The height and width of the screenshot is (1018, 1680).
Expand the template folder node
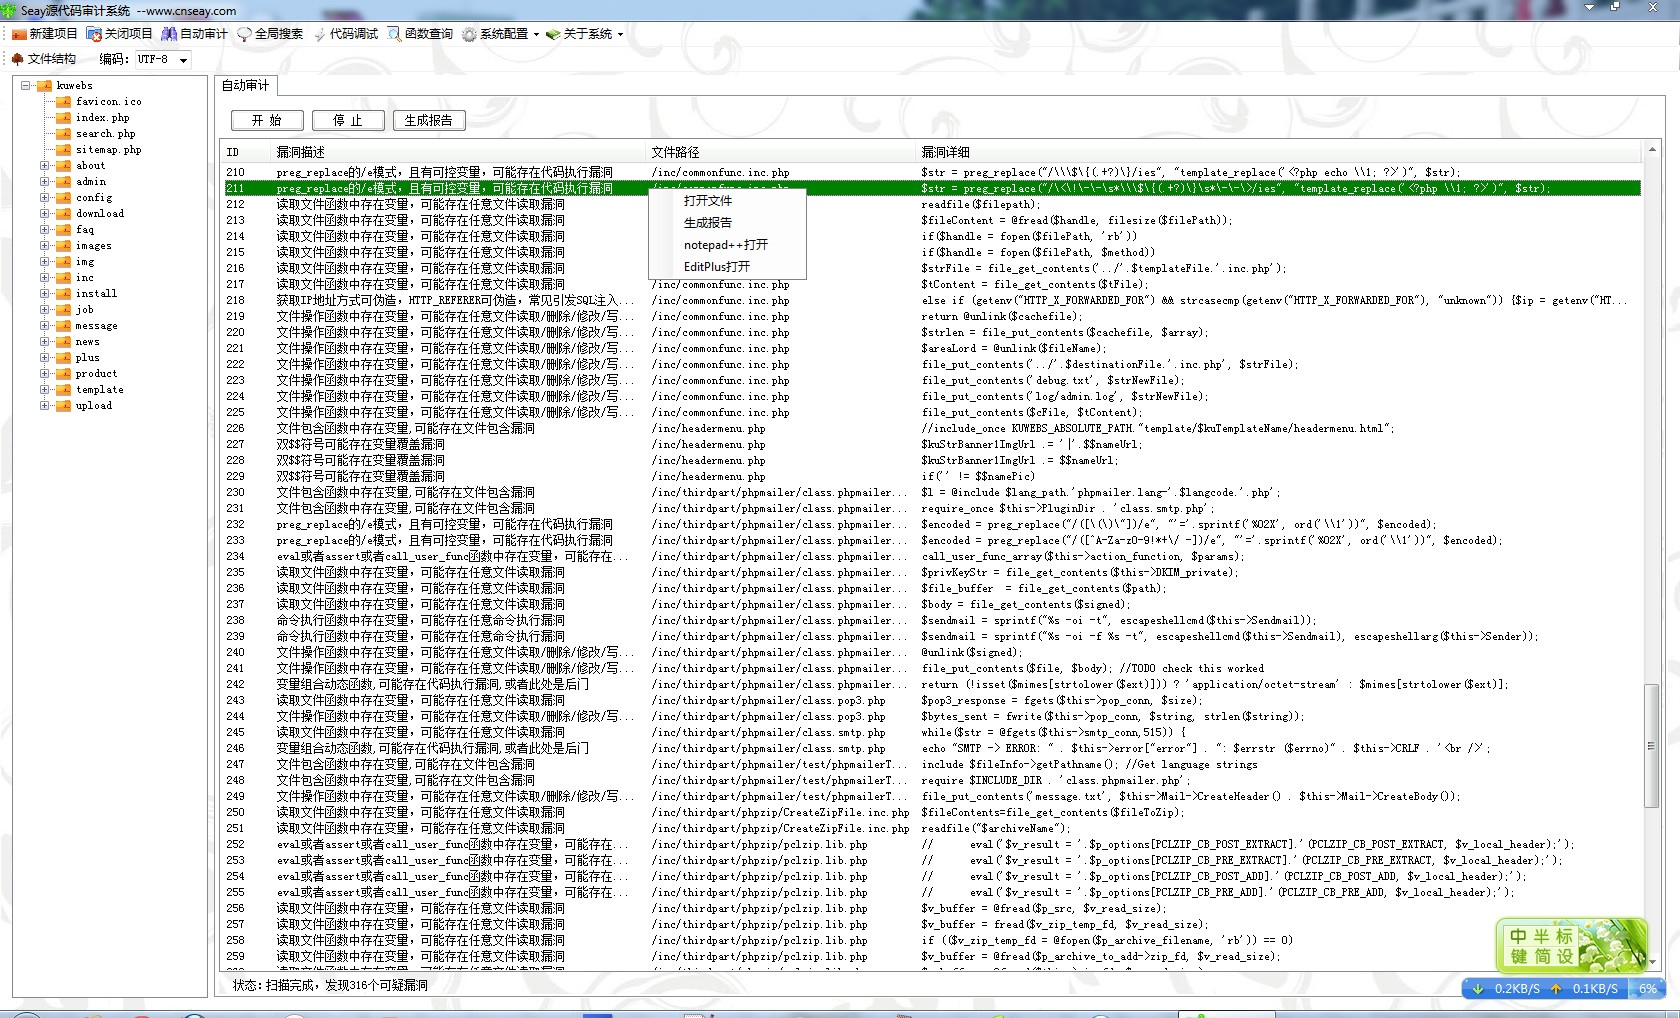coord(45,390)
